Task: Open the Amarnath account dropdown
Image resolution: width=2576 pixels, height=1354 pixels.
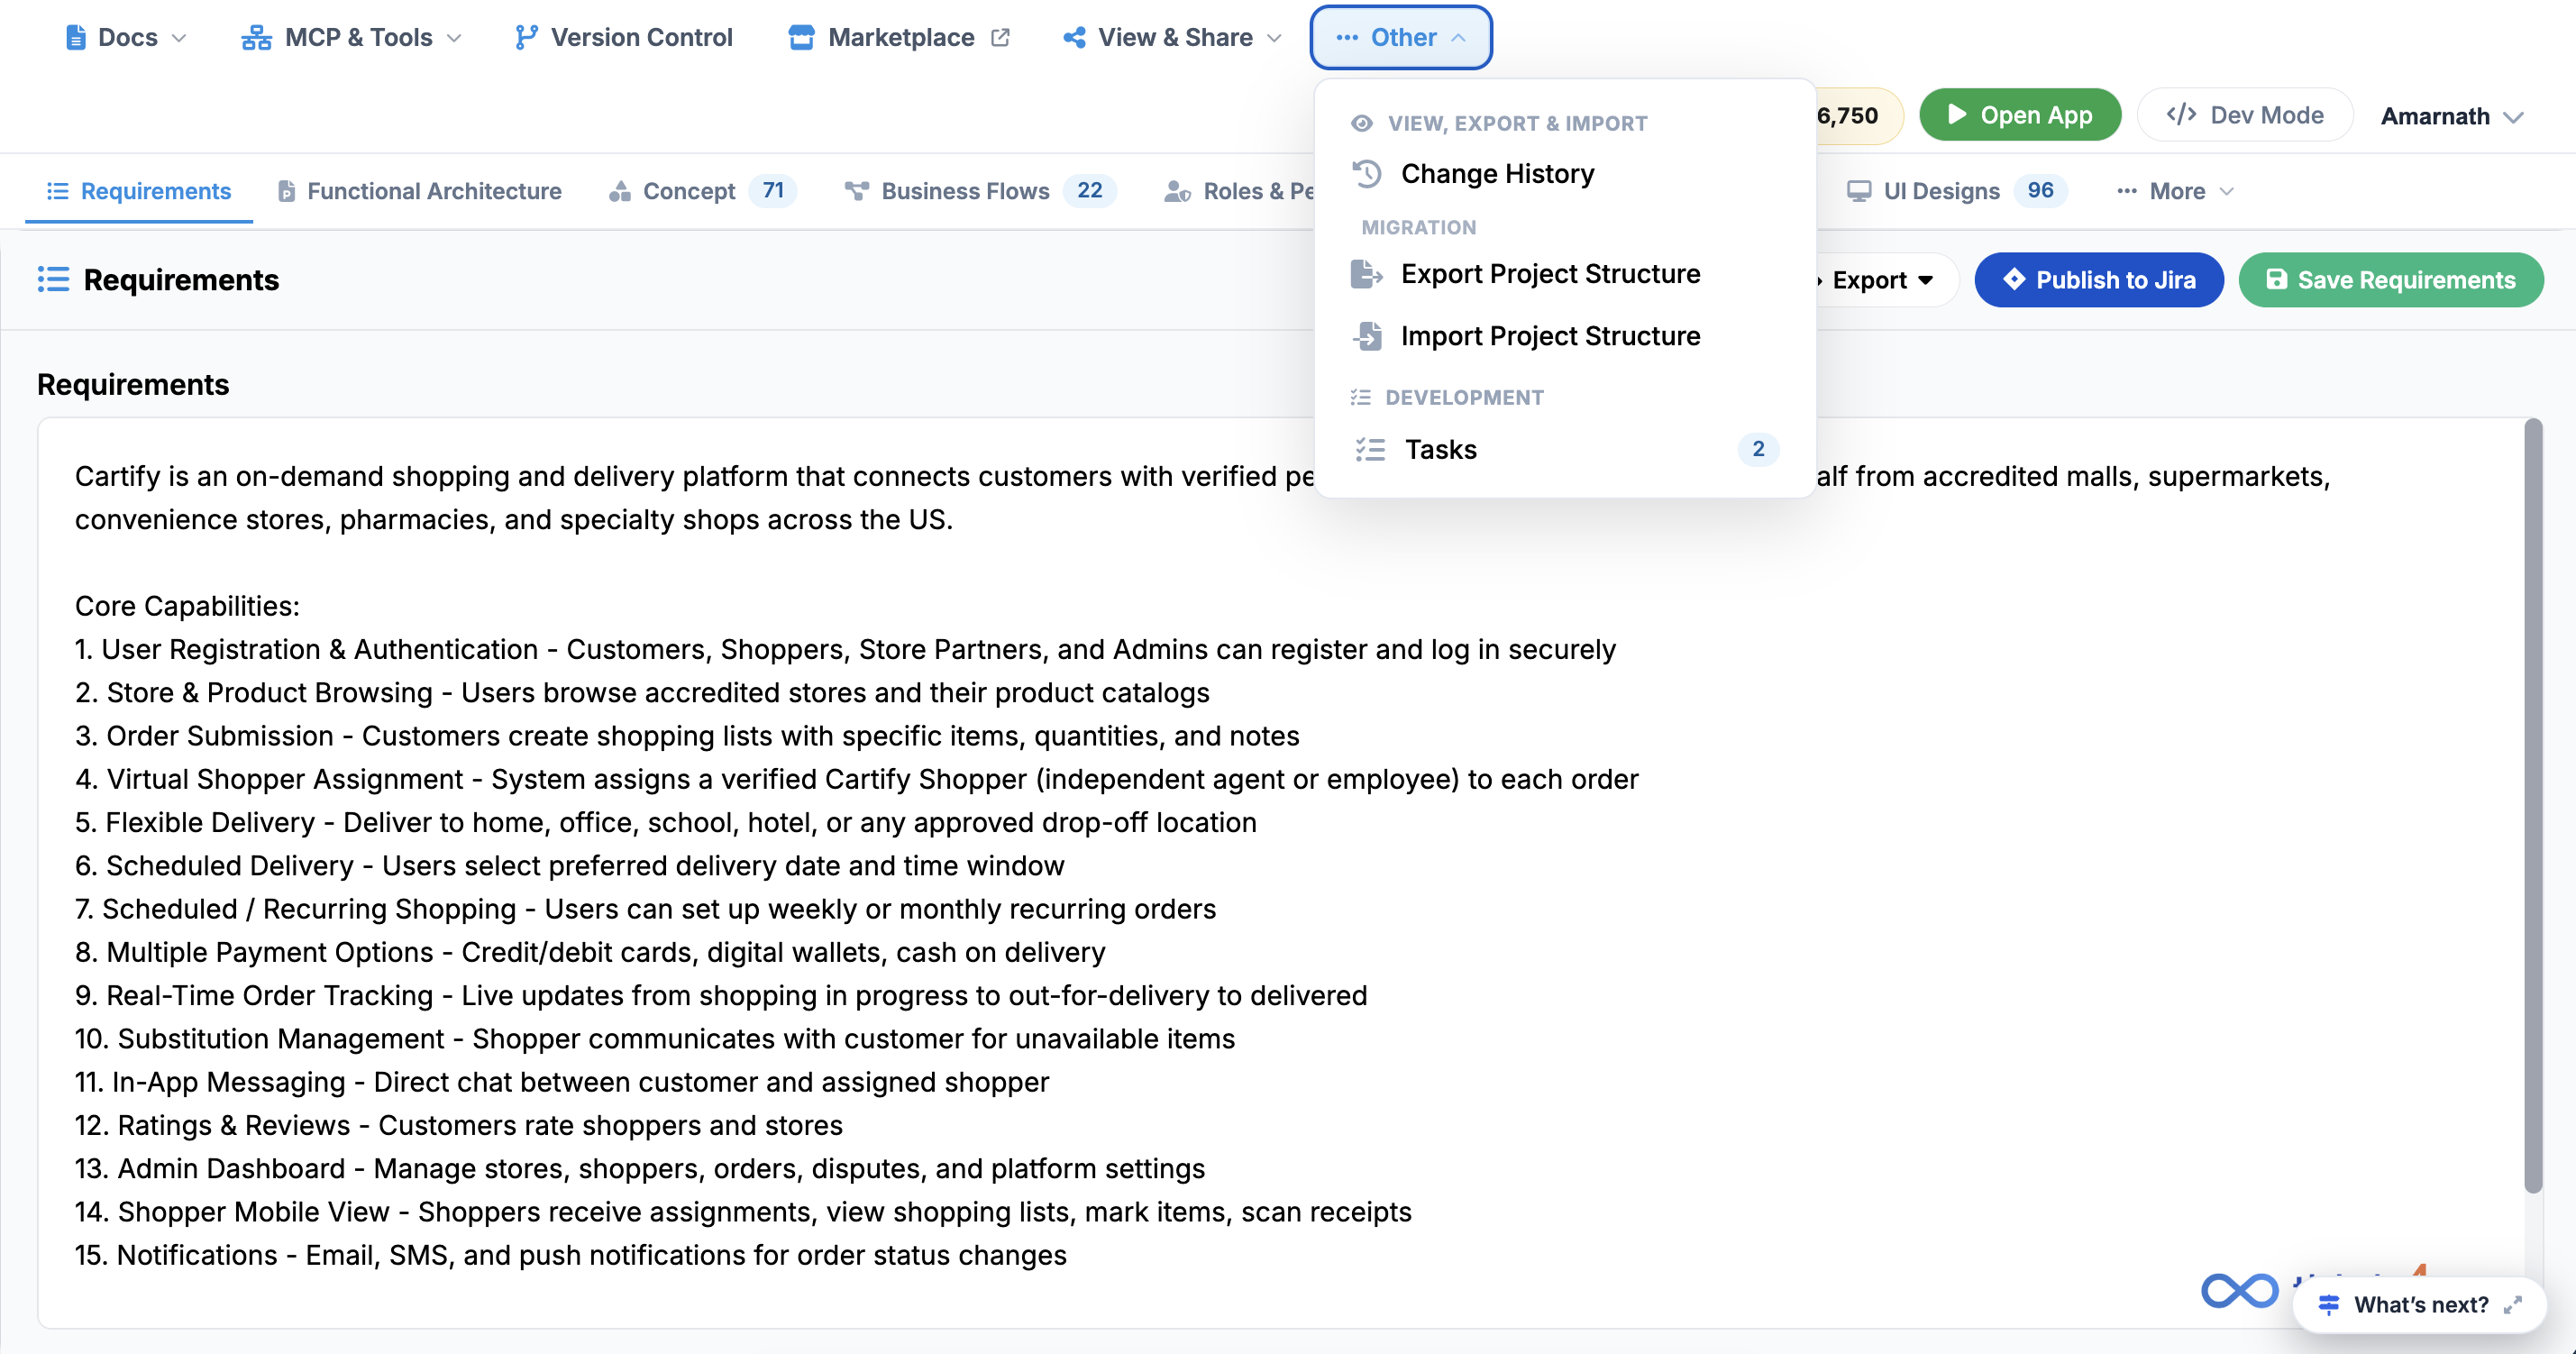Action: click(x=2451, y=116)
